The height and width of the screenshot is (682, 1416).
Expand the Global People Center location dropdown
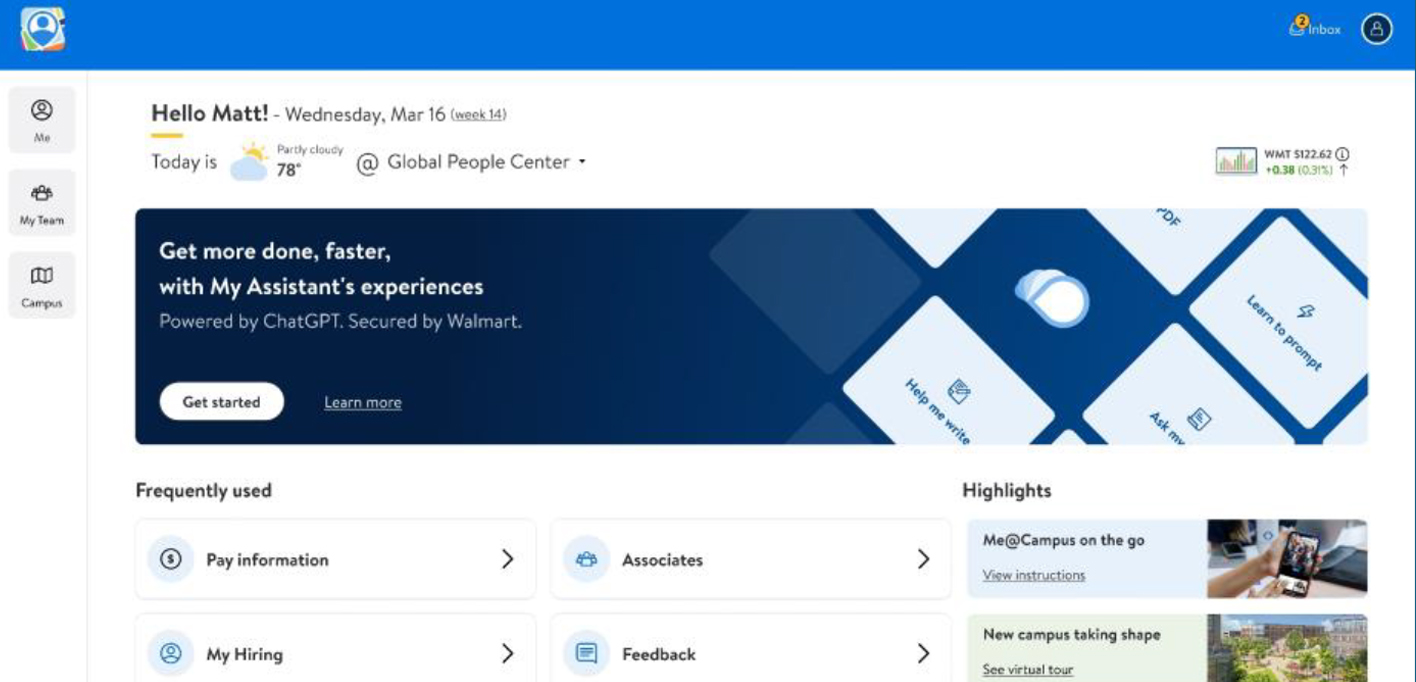582,162
